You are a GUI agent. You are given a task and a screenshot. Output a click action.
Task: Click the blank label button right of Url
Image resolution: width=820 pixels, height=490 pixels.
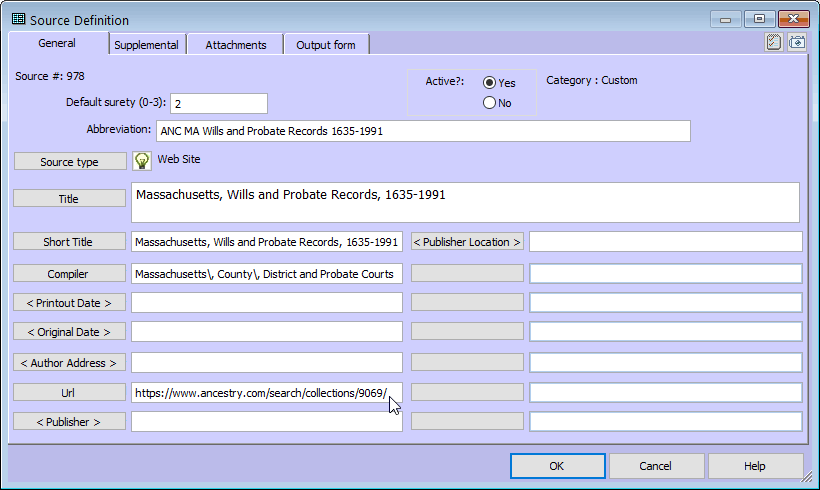(467, 392)
